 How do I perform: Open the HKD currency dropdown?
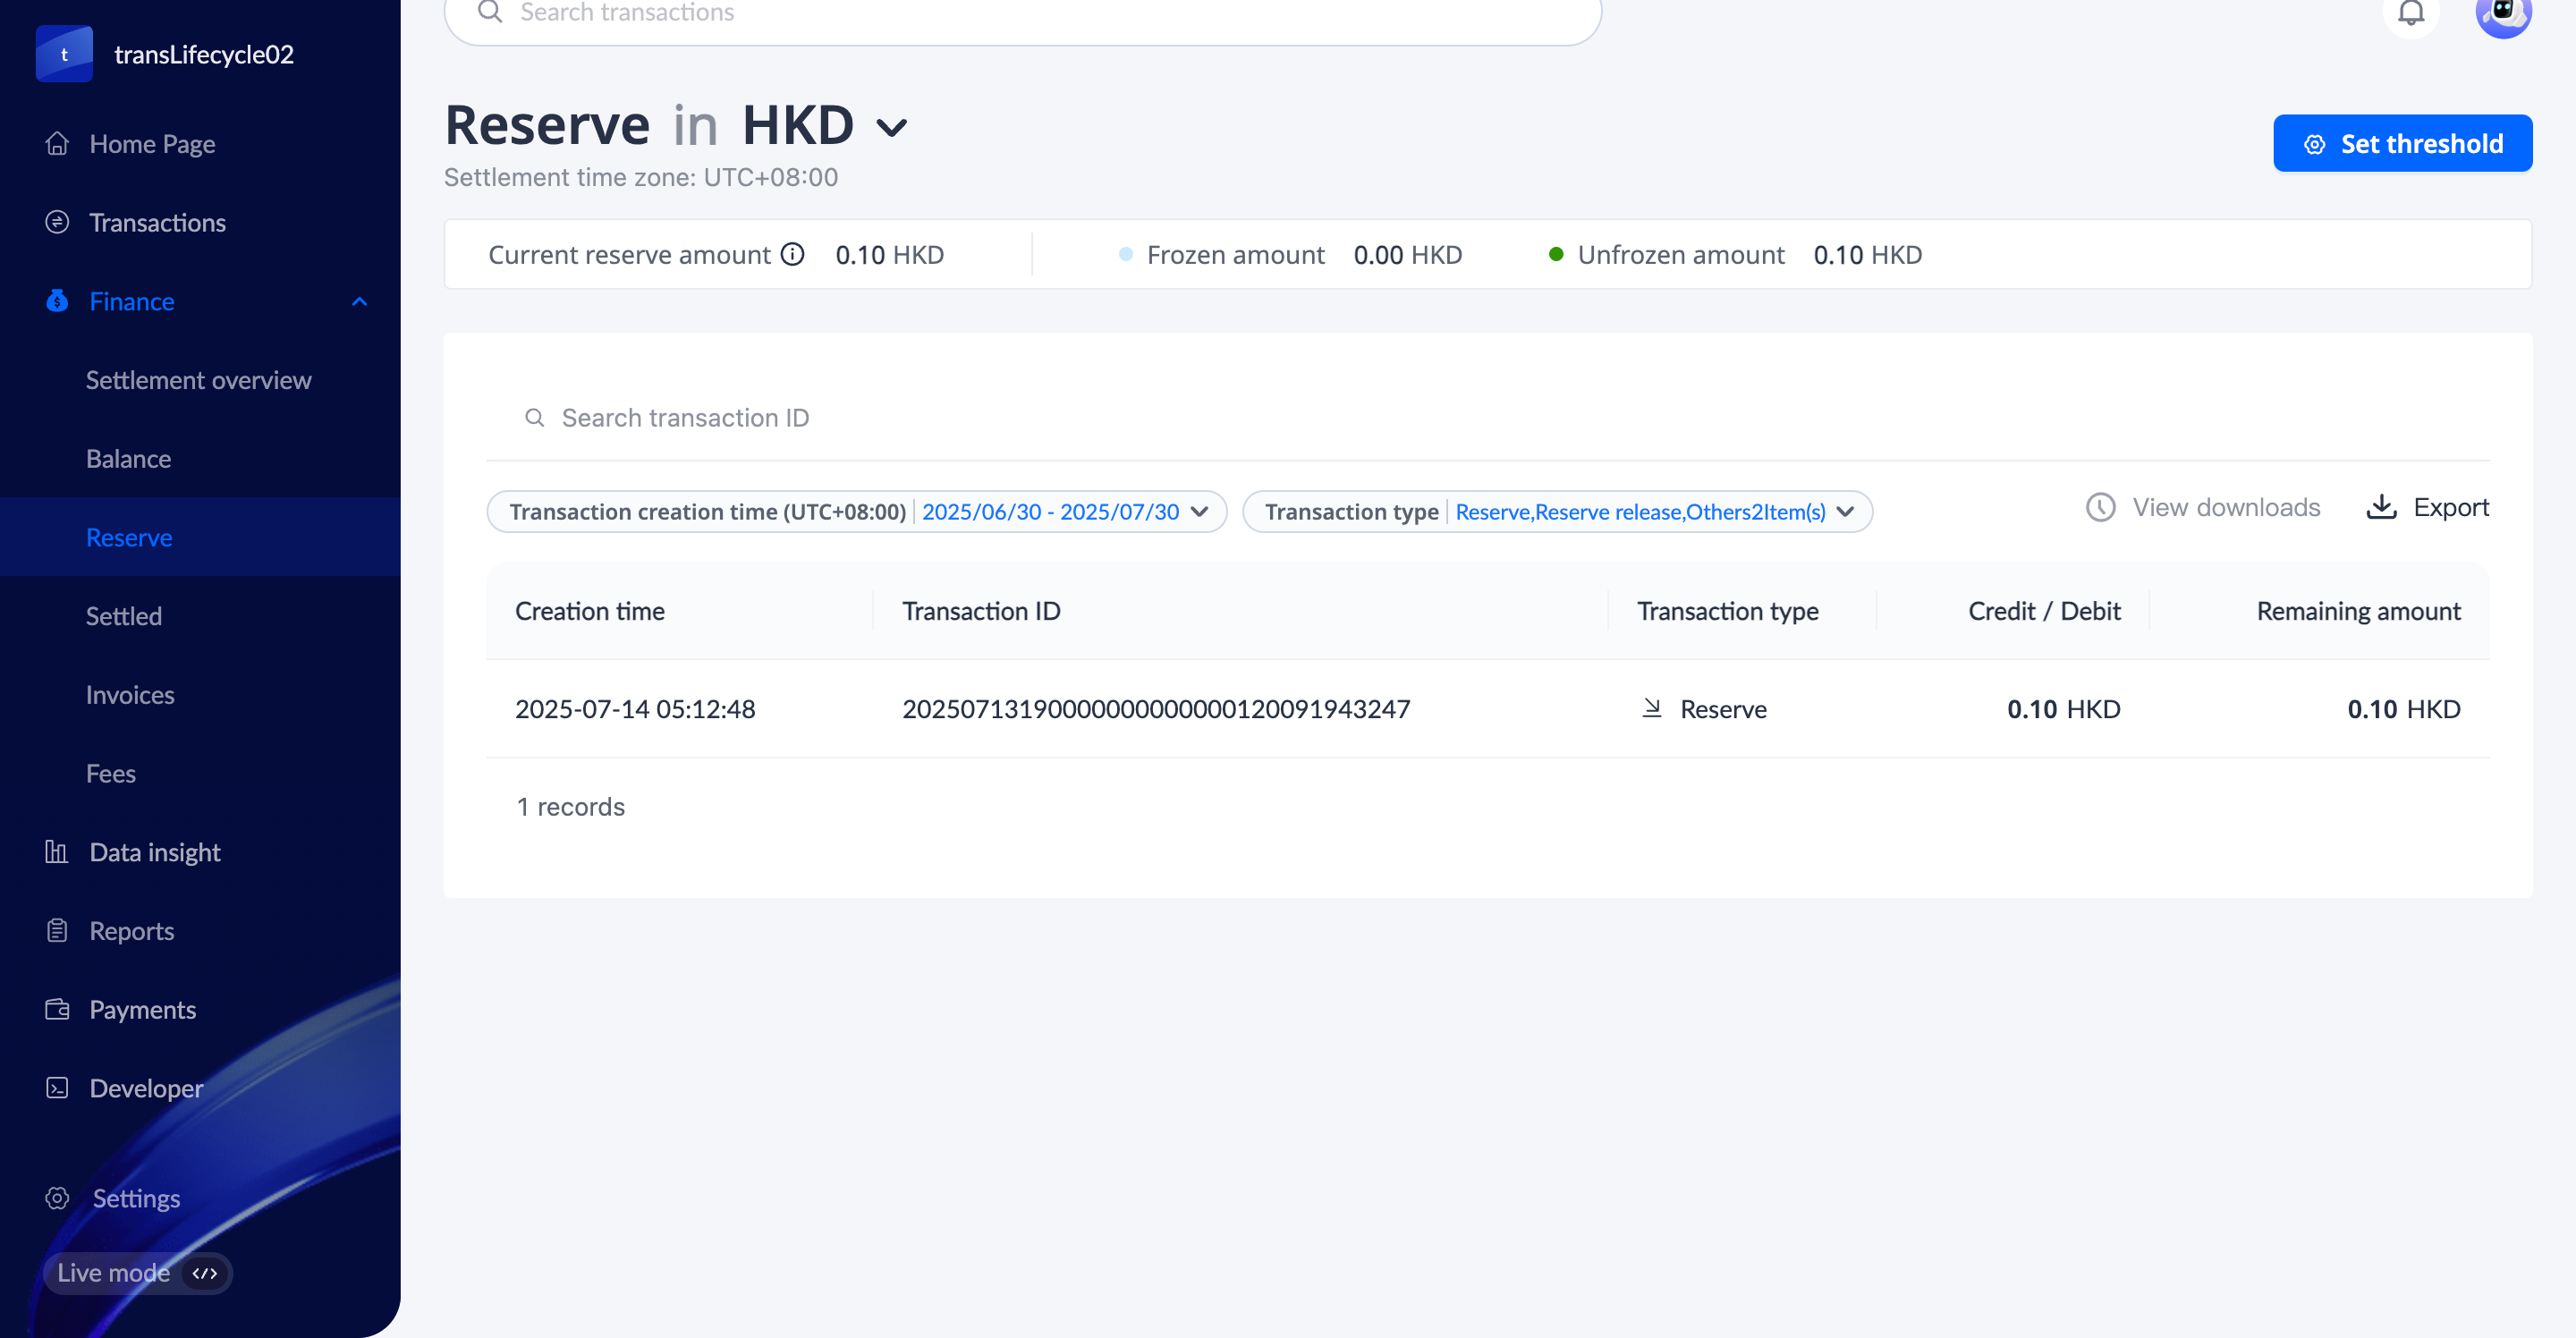tap(891, 127)
